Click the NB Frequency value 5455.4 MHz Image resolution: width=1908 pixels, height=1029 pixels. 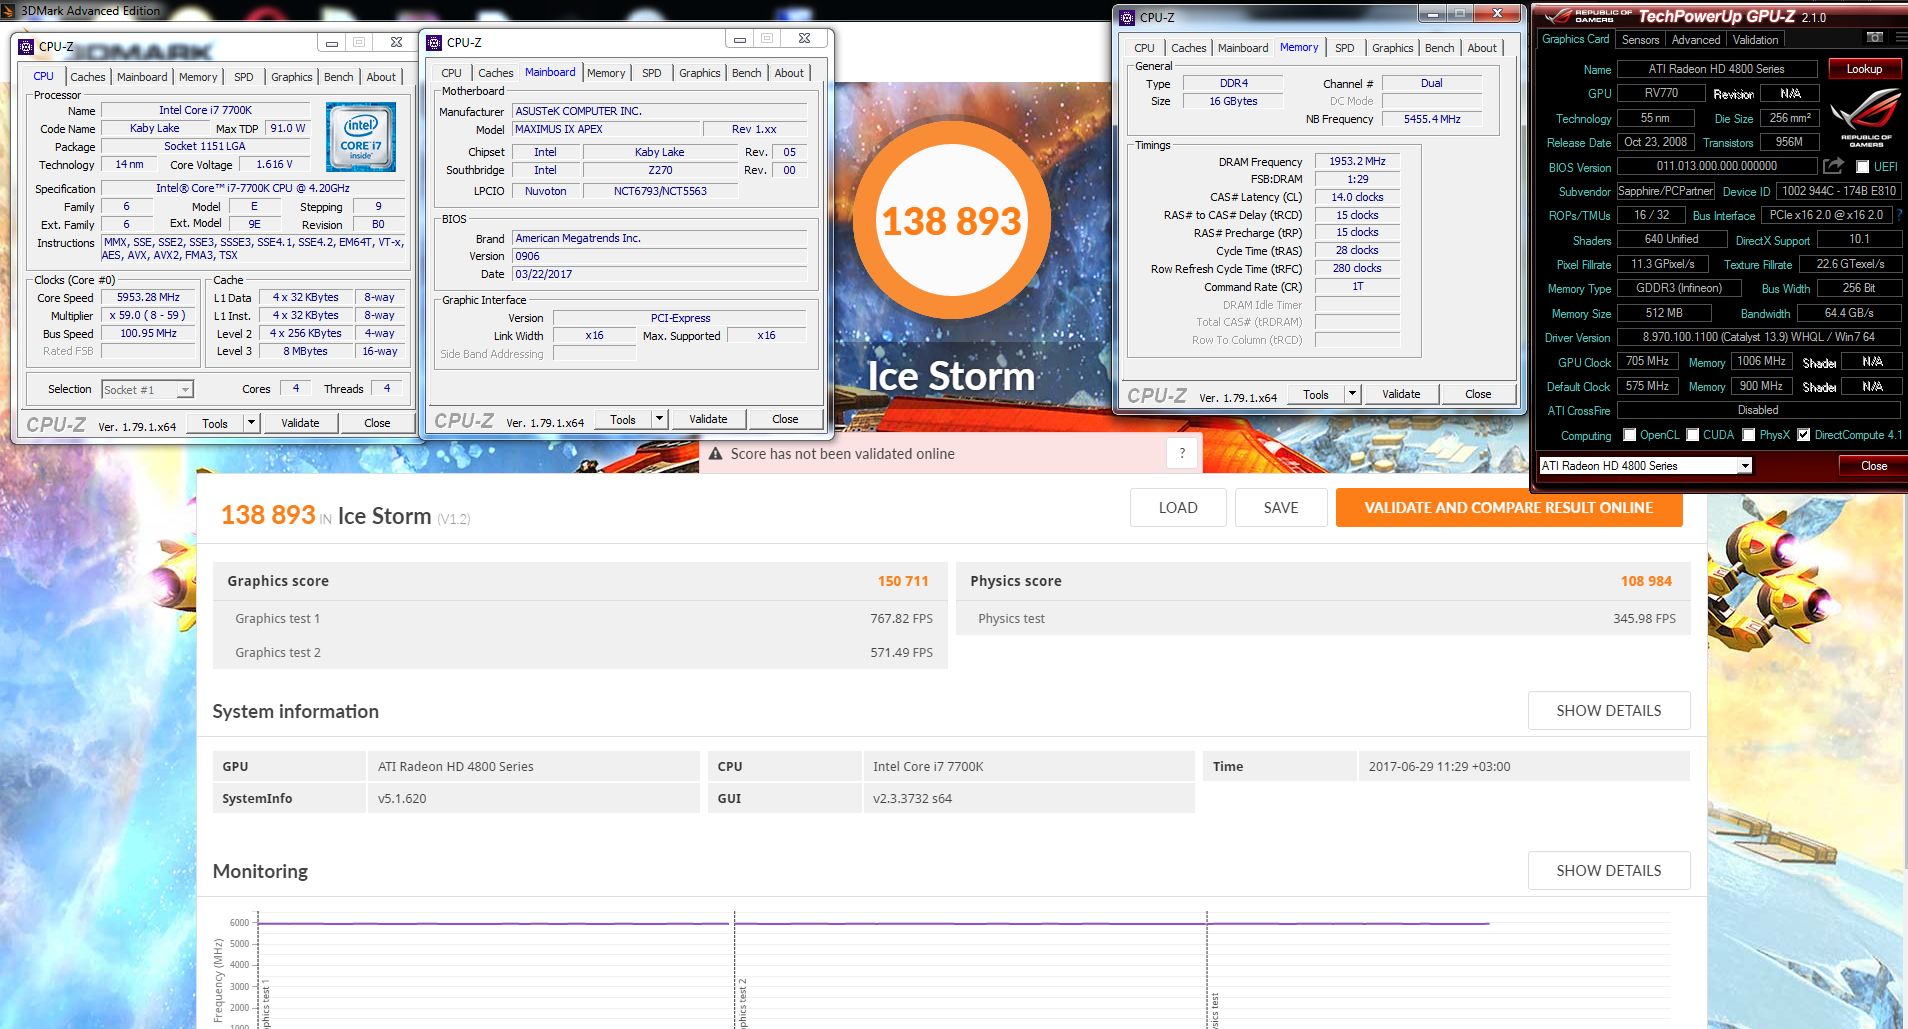point(1431,119)
